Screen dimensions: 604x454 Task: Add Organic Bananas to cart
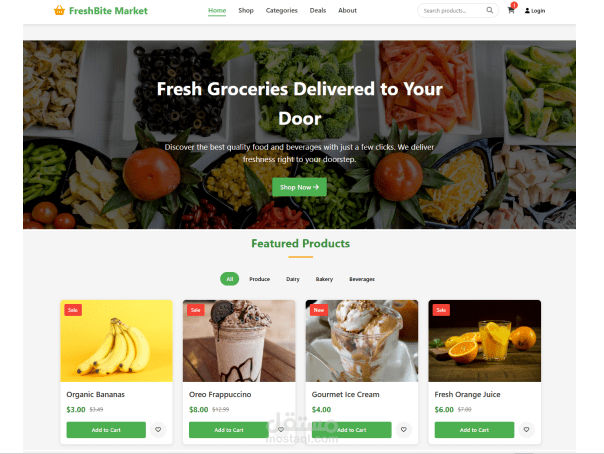point(106,430)
